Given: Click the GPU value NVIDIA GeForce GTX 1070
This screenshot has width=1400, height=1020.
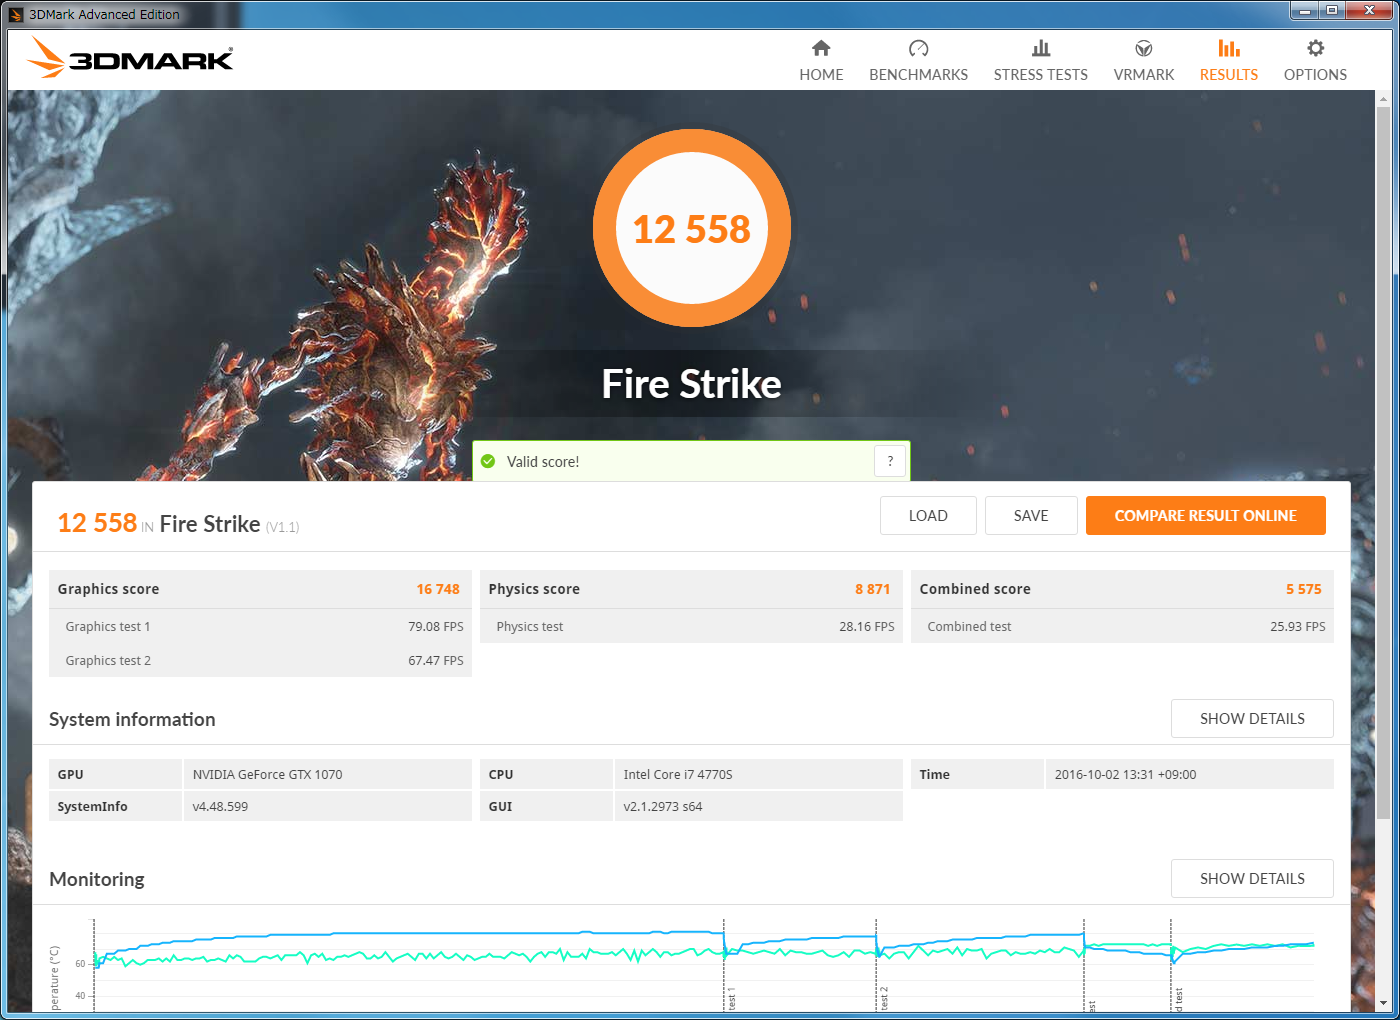Looking at the screenshot, I should click(267, 775).
